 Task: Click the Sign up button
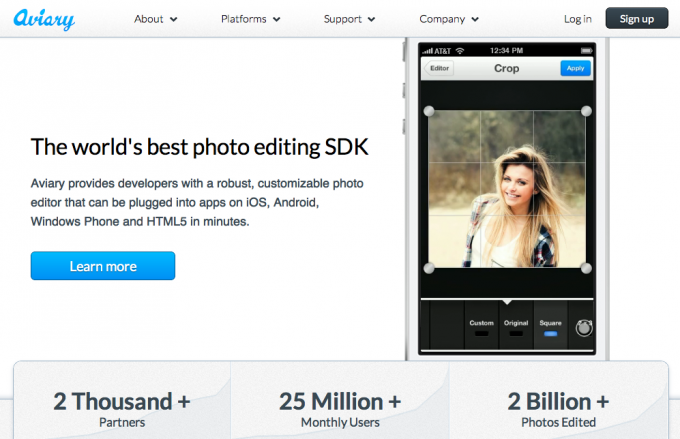tap(637, 18)
